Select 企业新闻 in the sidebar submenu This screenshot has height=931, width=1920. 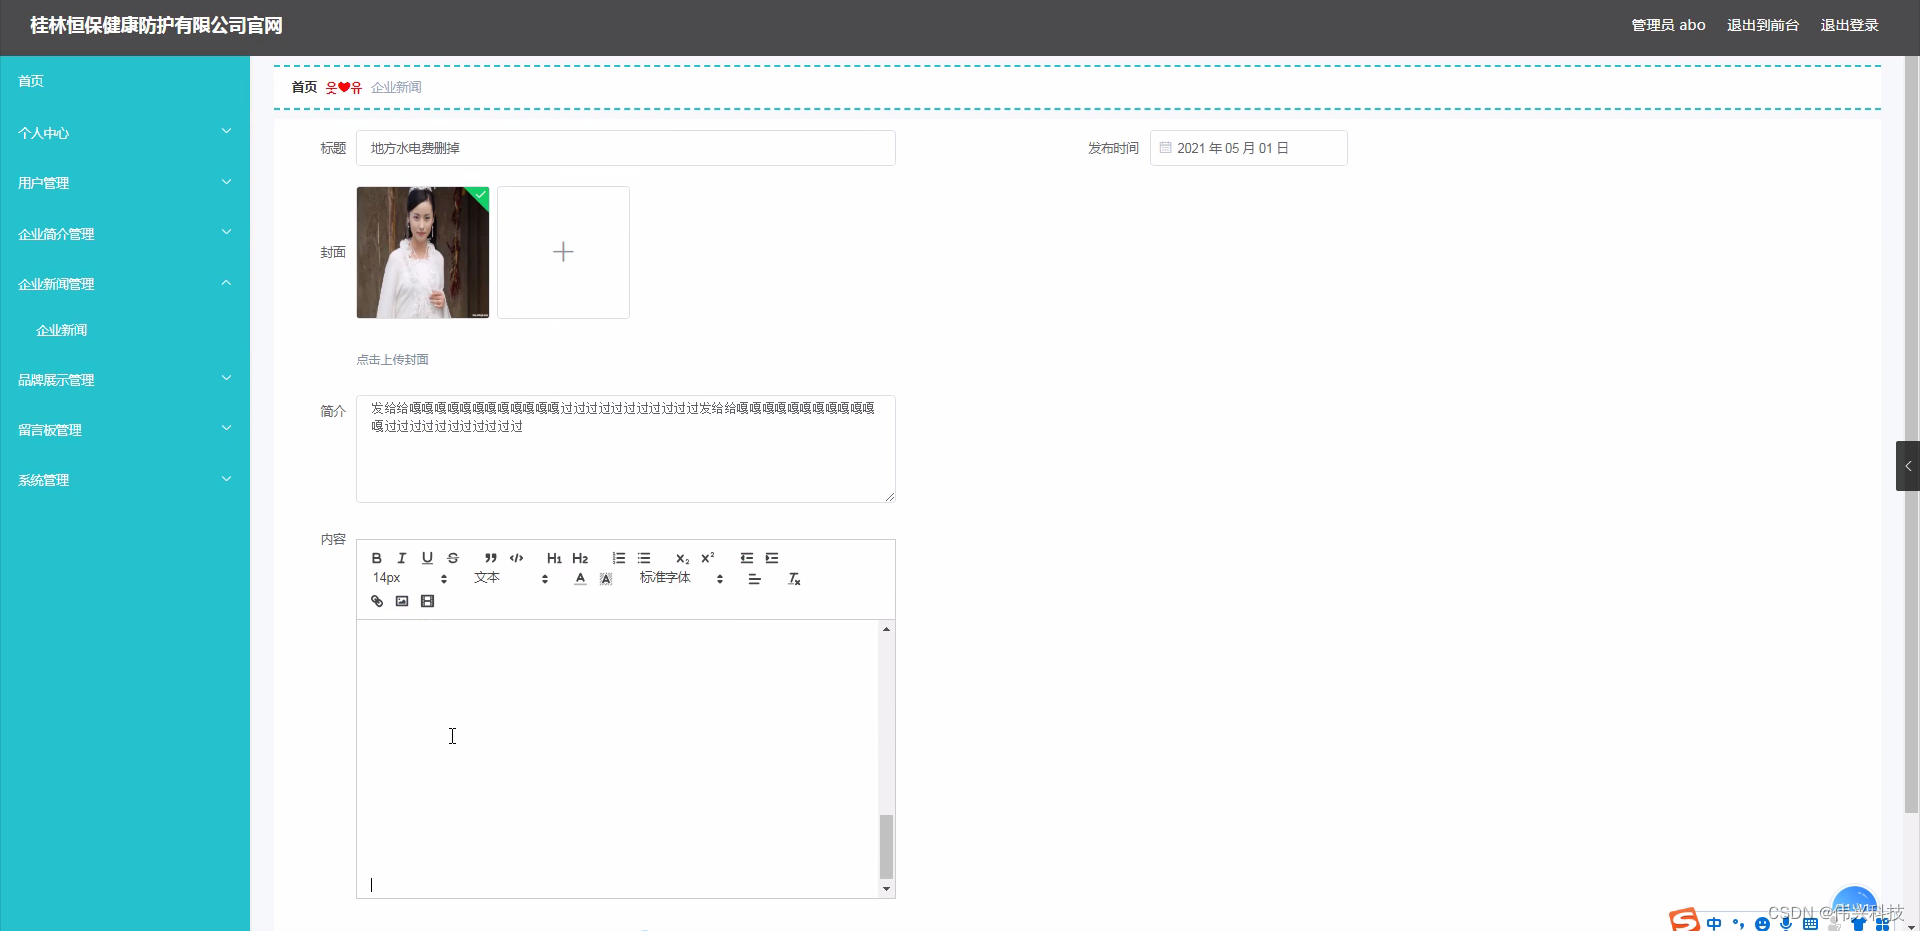[x=62, y=329]
